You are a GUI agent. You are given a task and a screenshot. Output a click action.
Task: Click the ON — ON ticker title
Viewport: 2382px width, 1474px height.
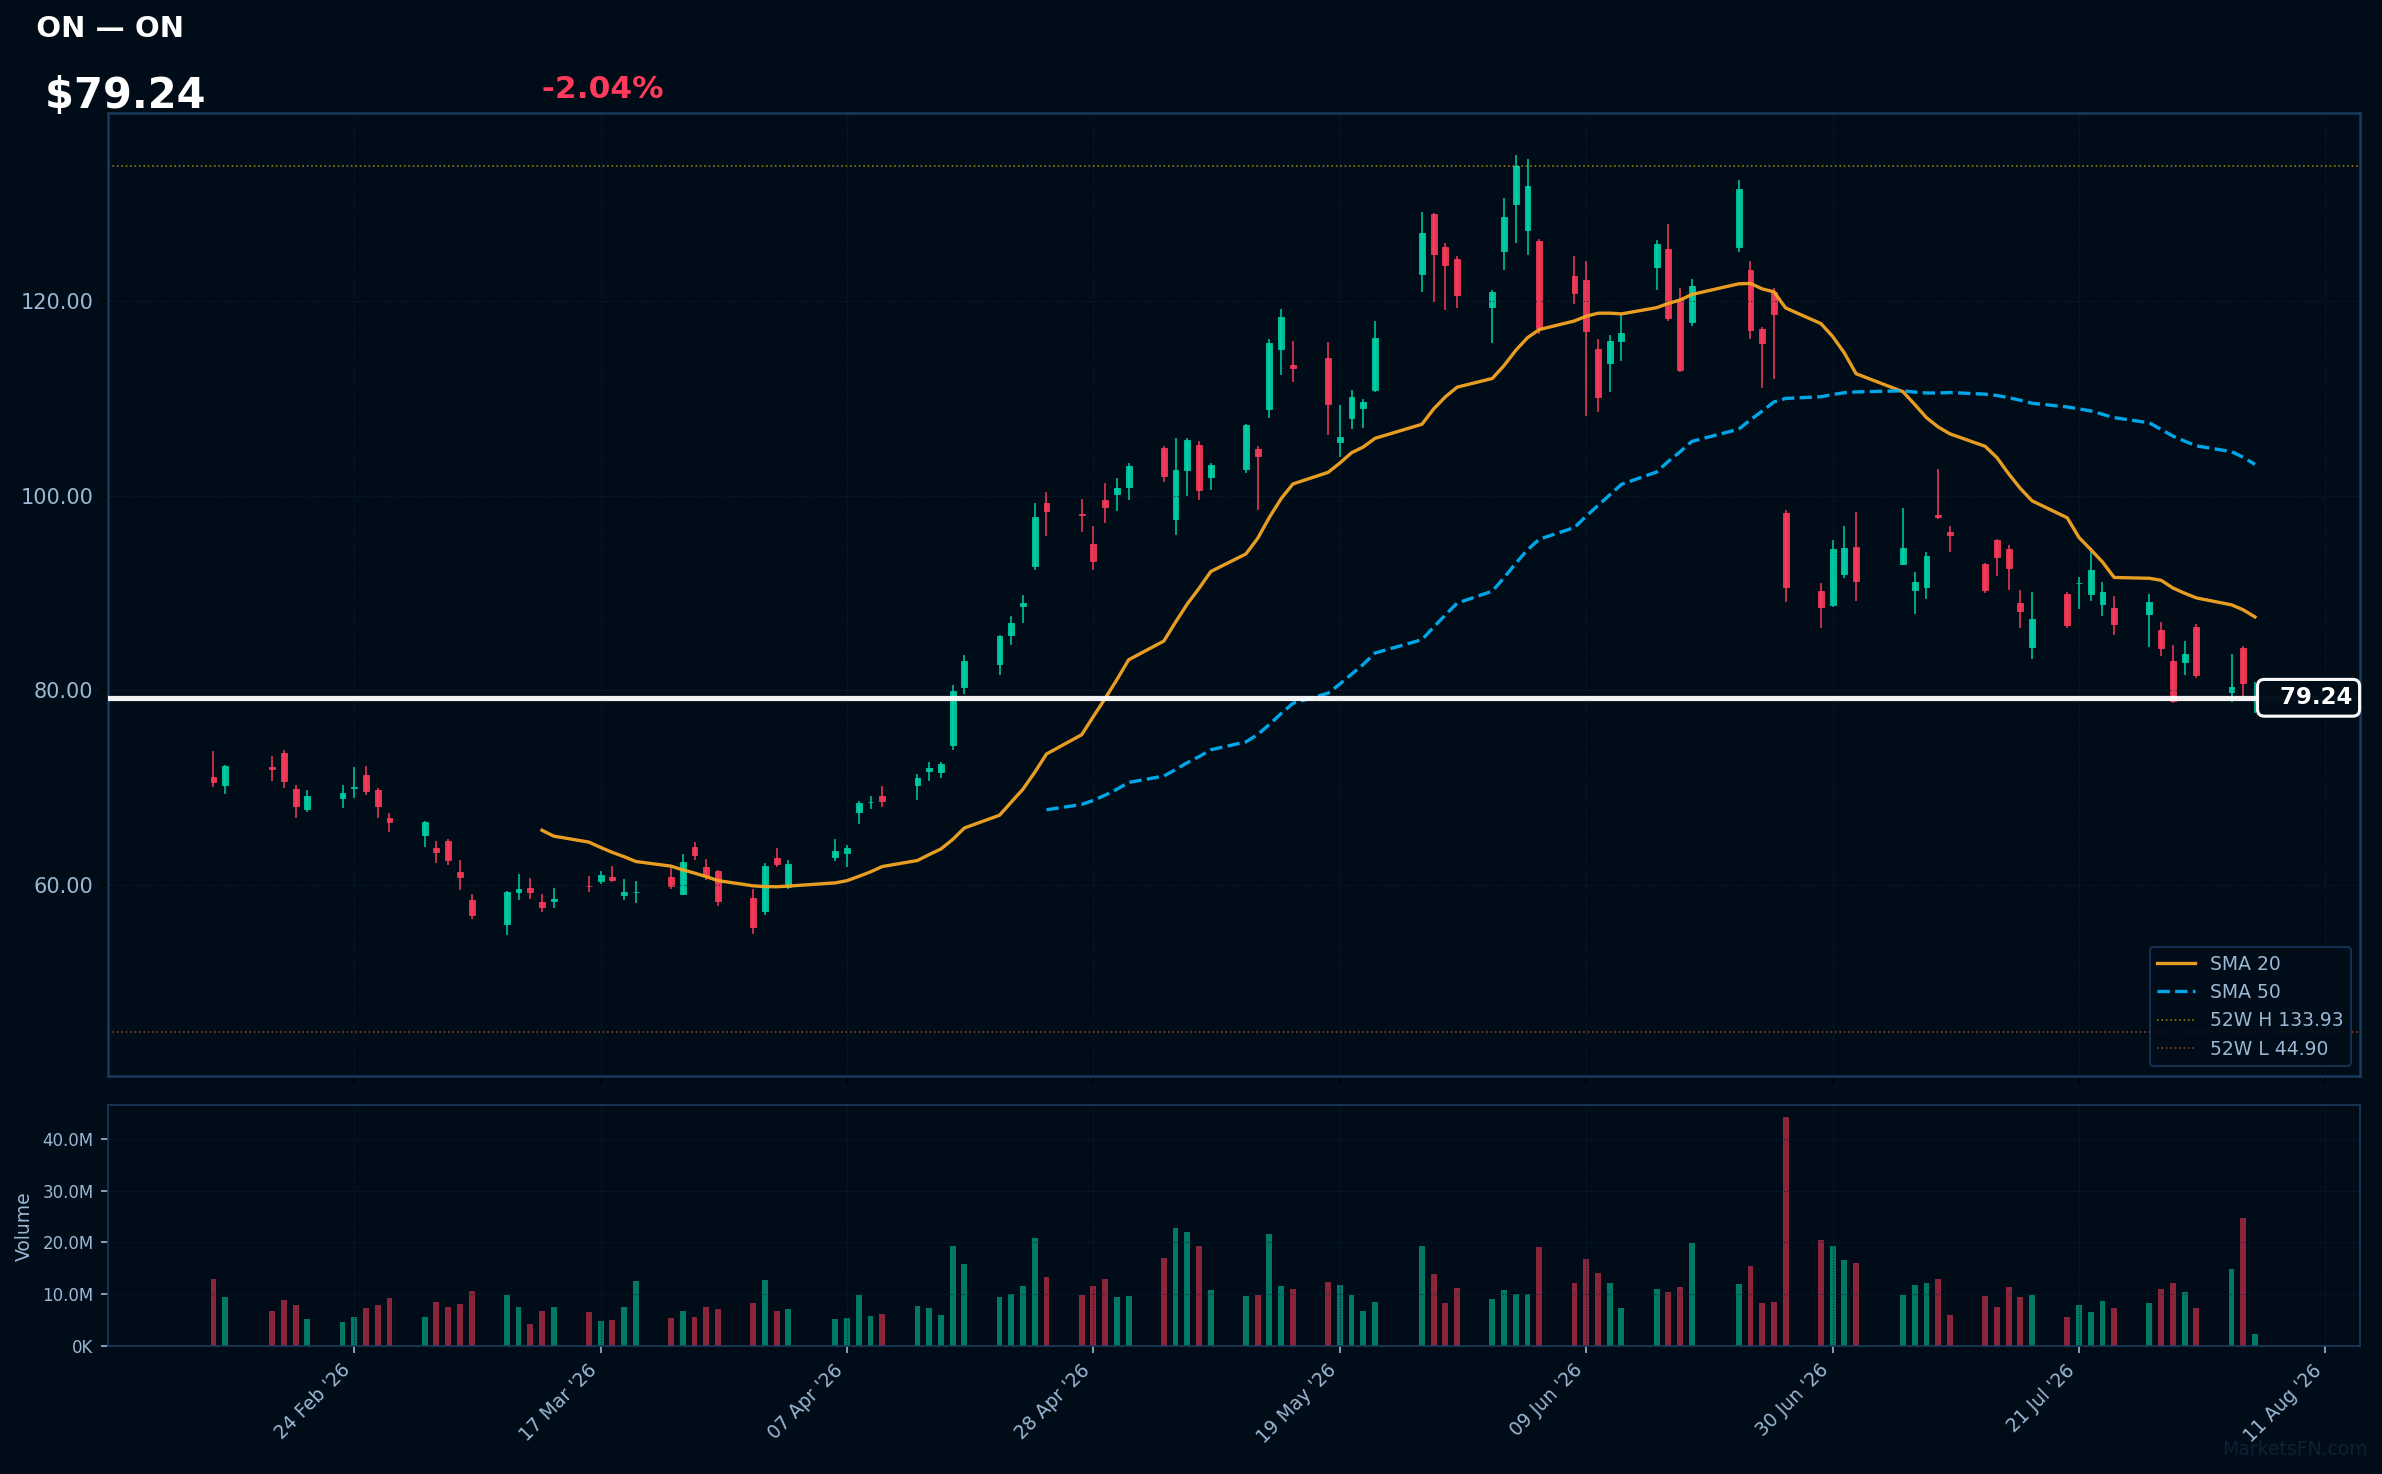[x=110, y=27]
